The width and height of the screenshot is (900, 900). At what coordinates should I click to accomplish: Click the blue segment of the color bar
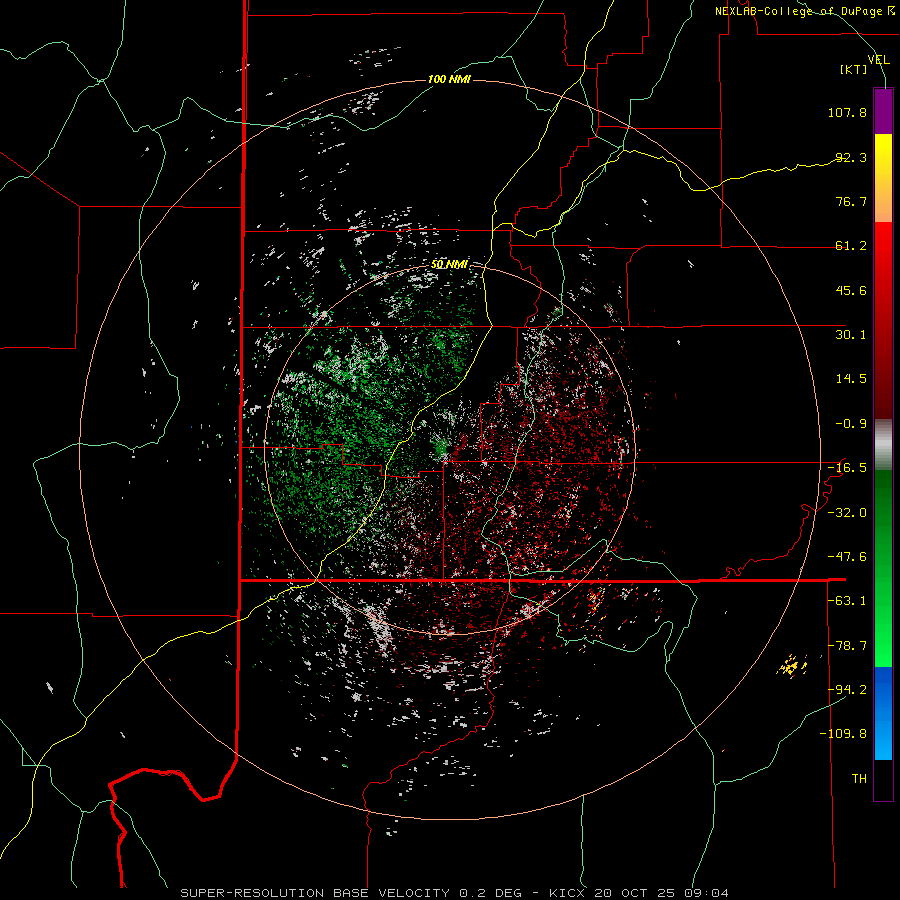[883, 713]
